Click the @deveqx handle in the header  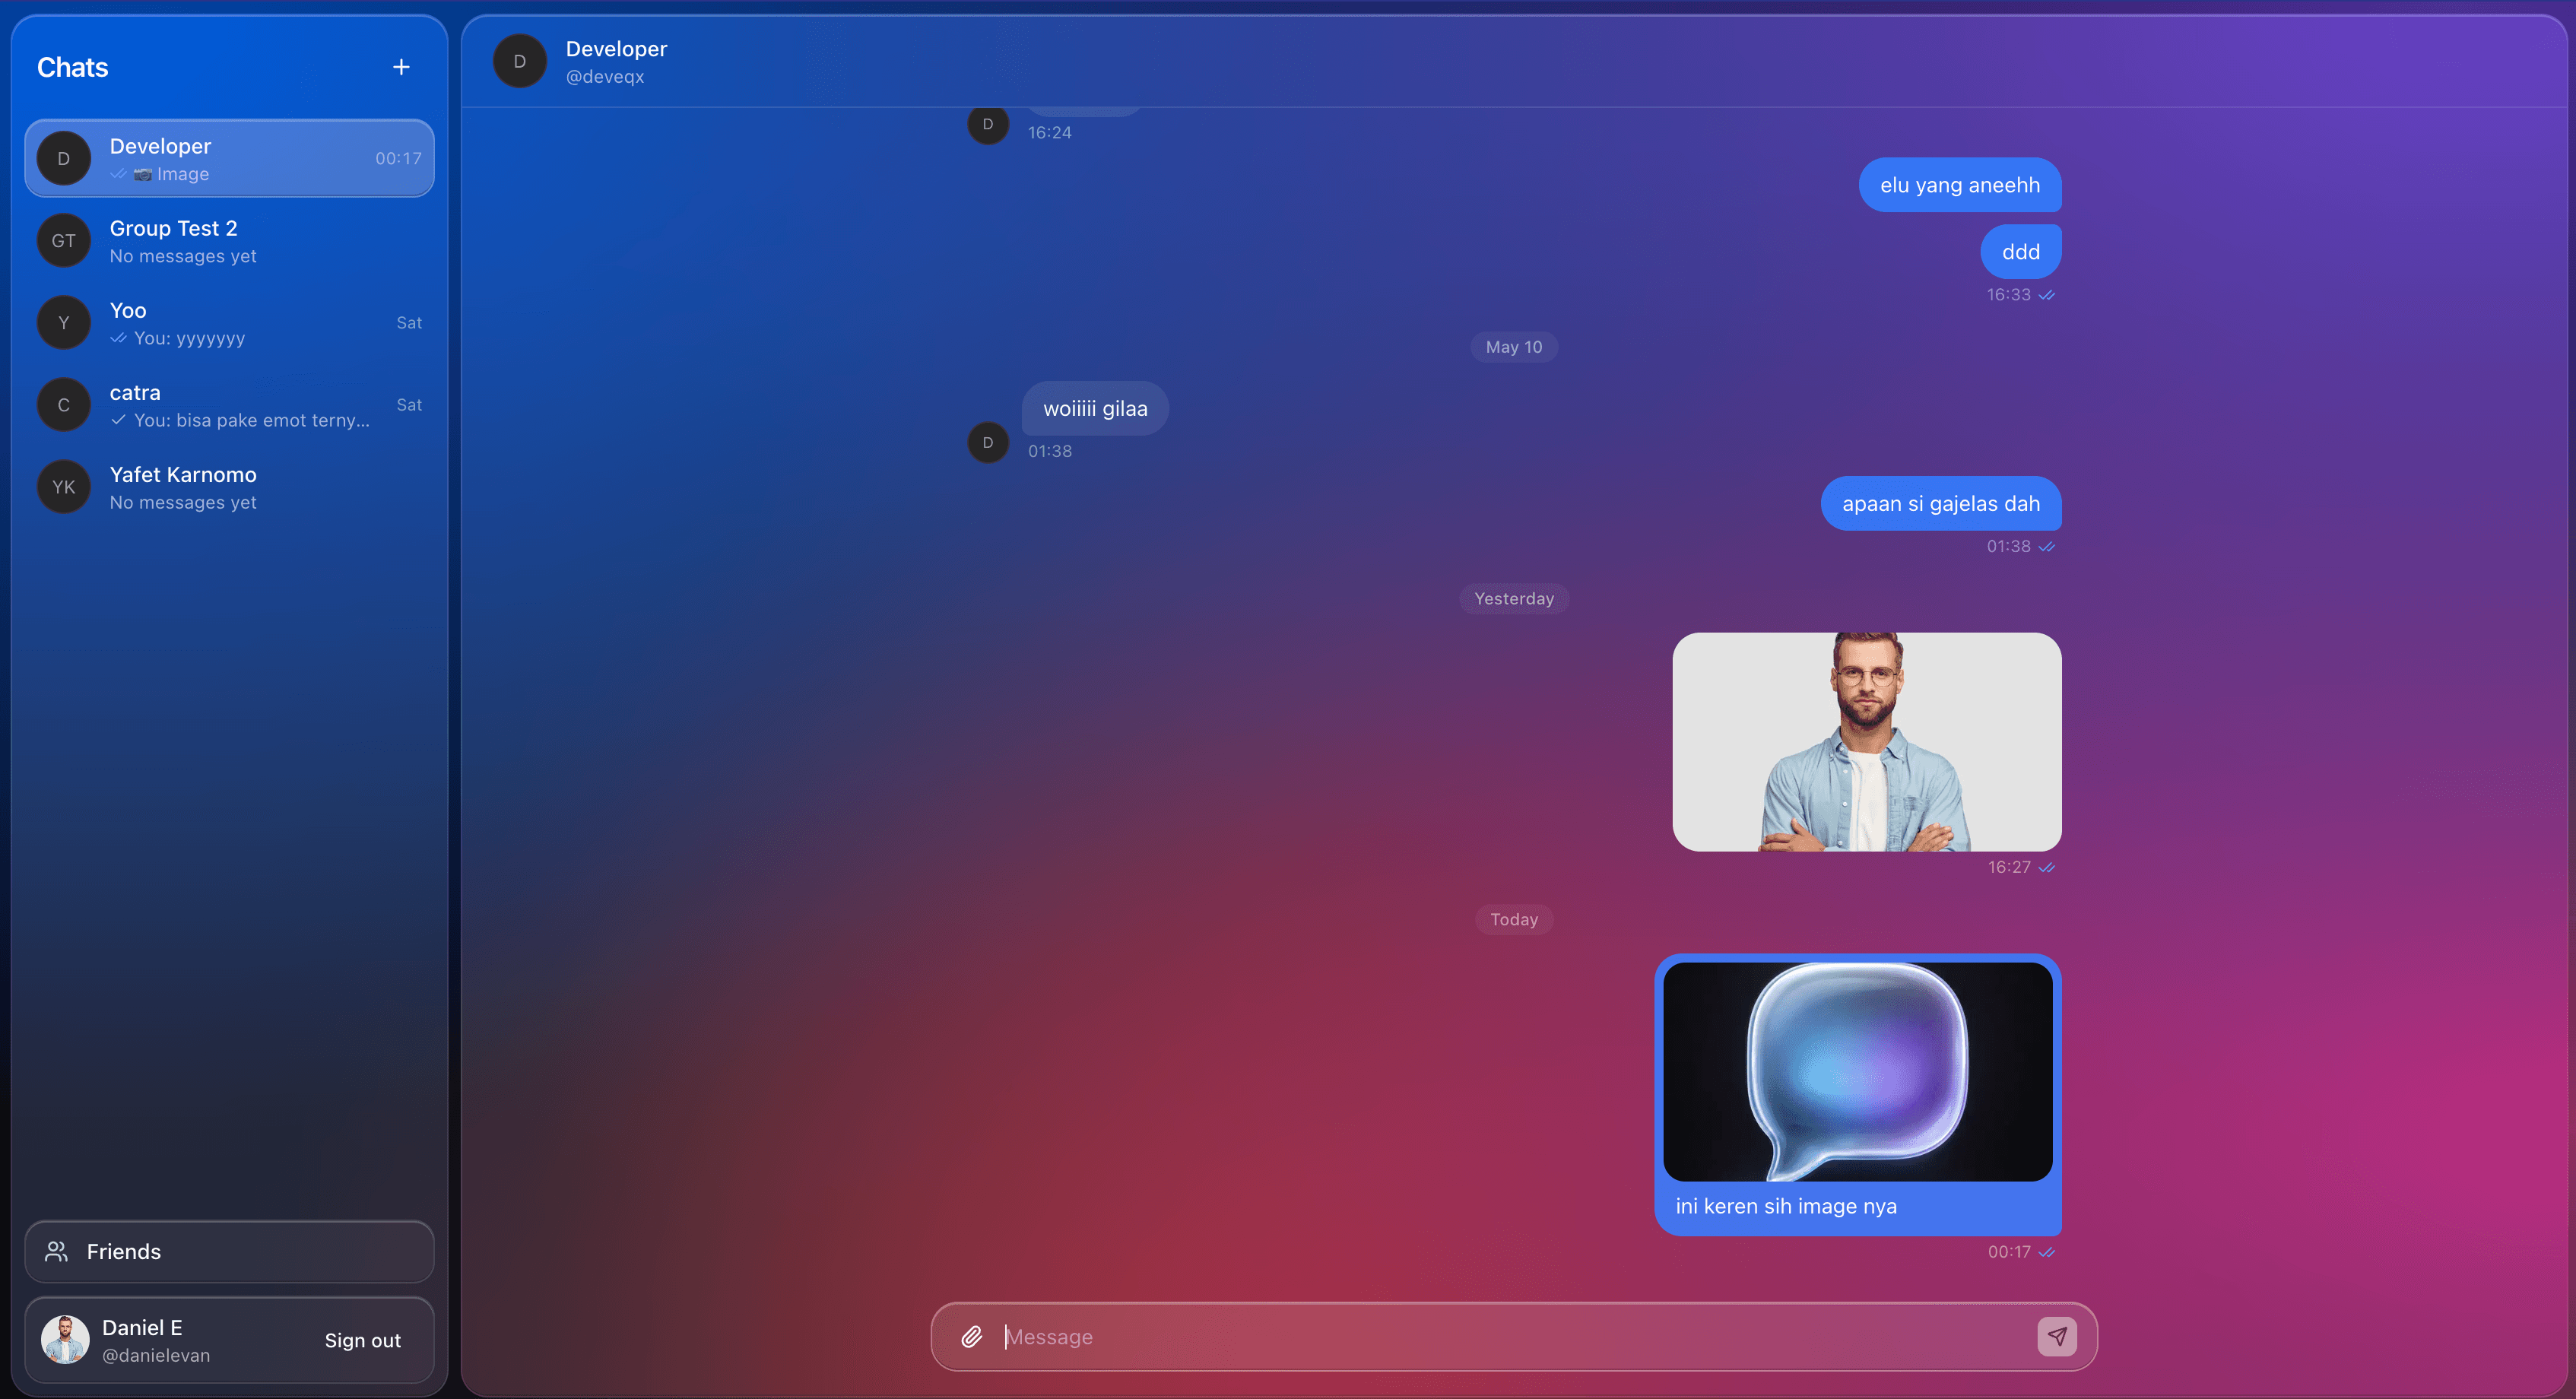pyautogui.click(x=605, y=77)
